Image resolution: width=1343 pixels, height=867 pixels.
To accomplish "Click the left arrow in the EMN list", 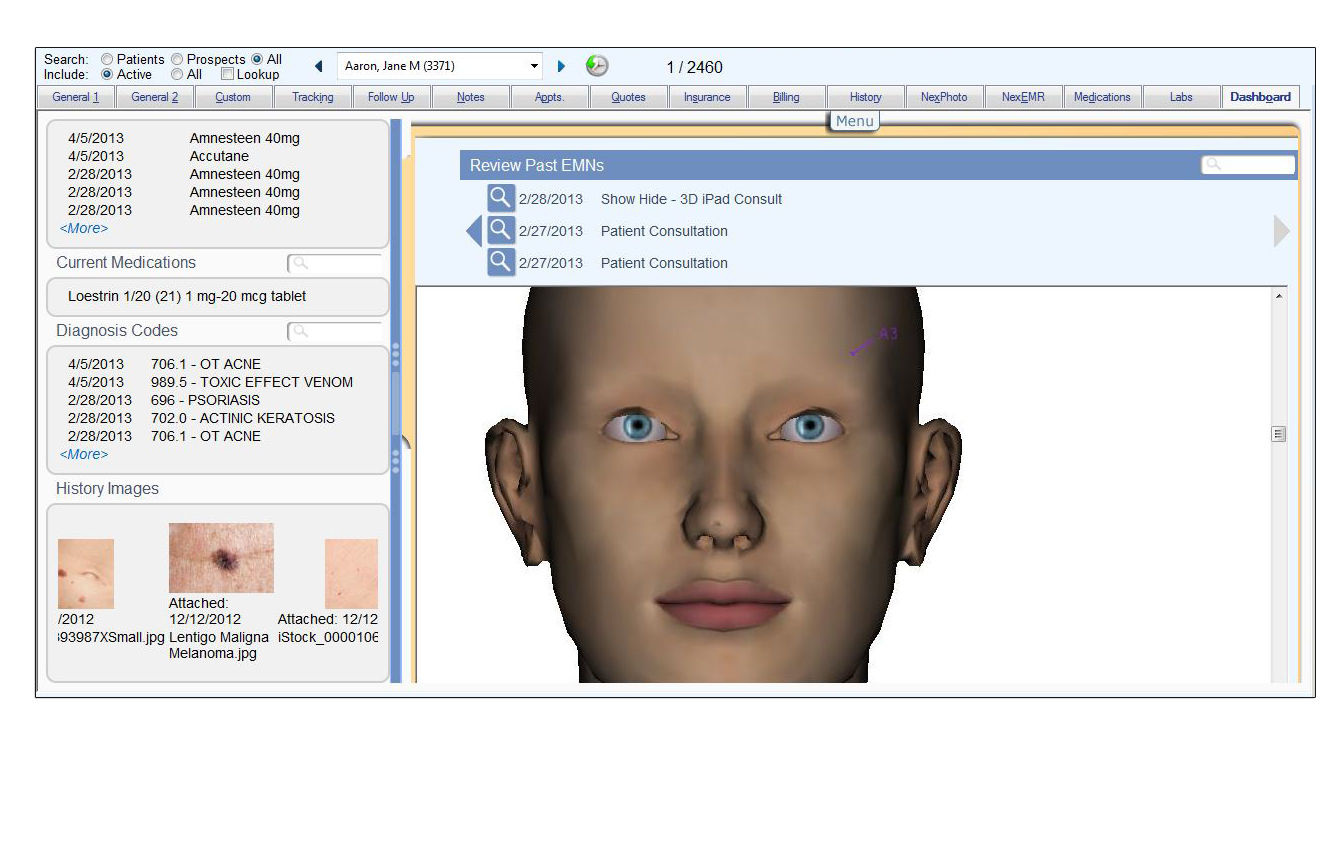I will pos(473,230).
